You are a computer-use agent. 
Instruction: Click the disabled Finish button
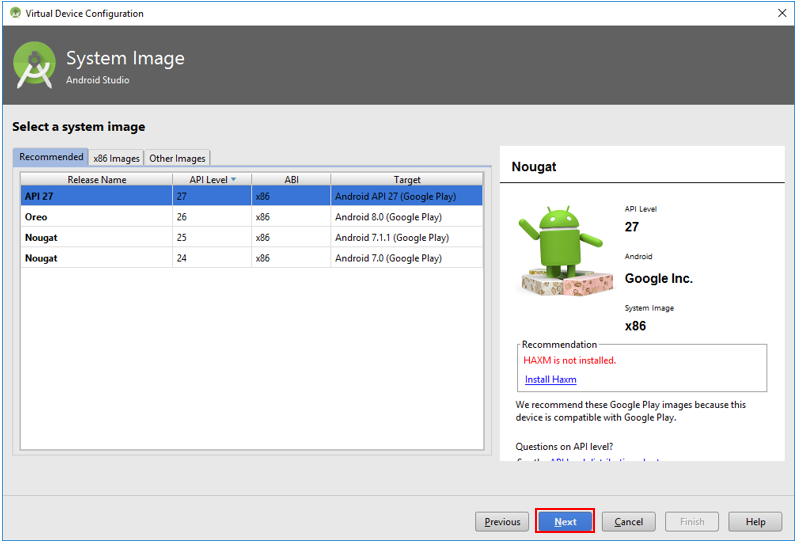pos(692,522)
